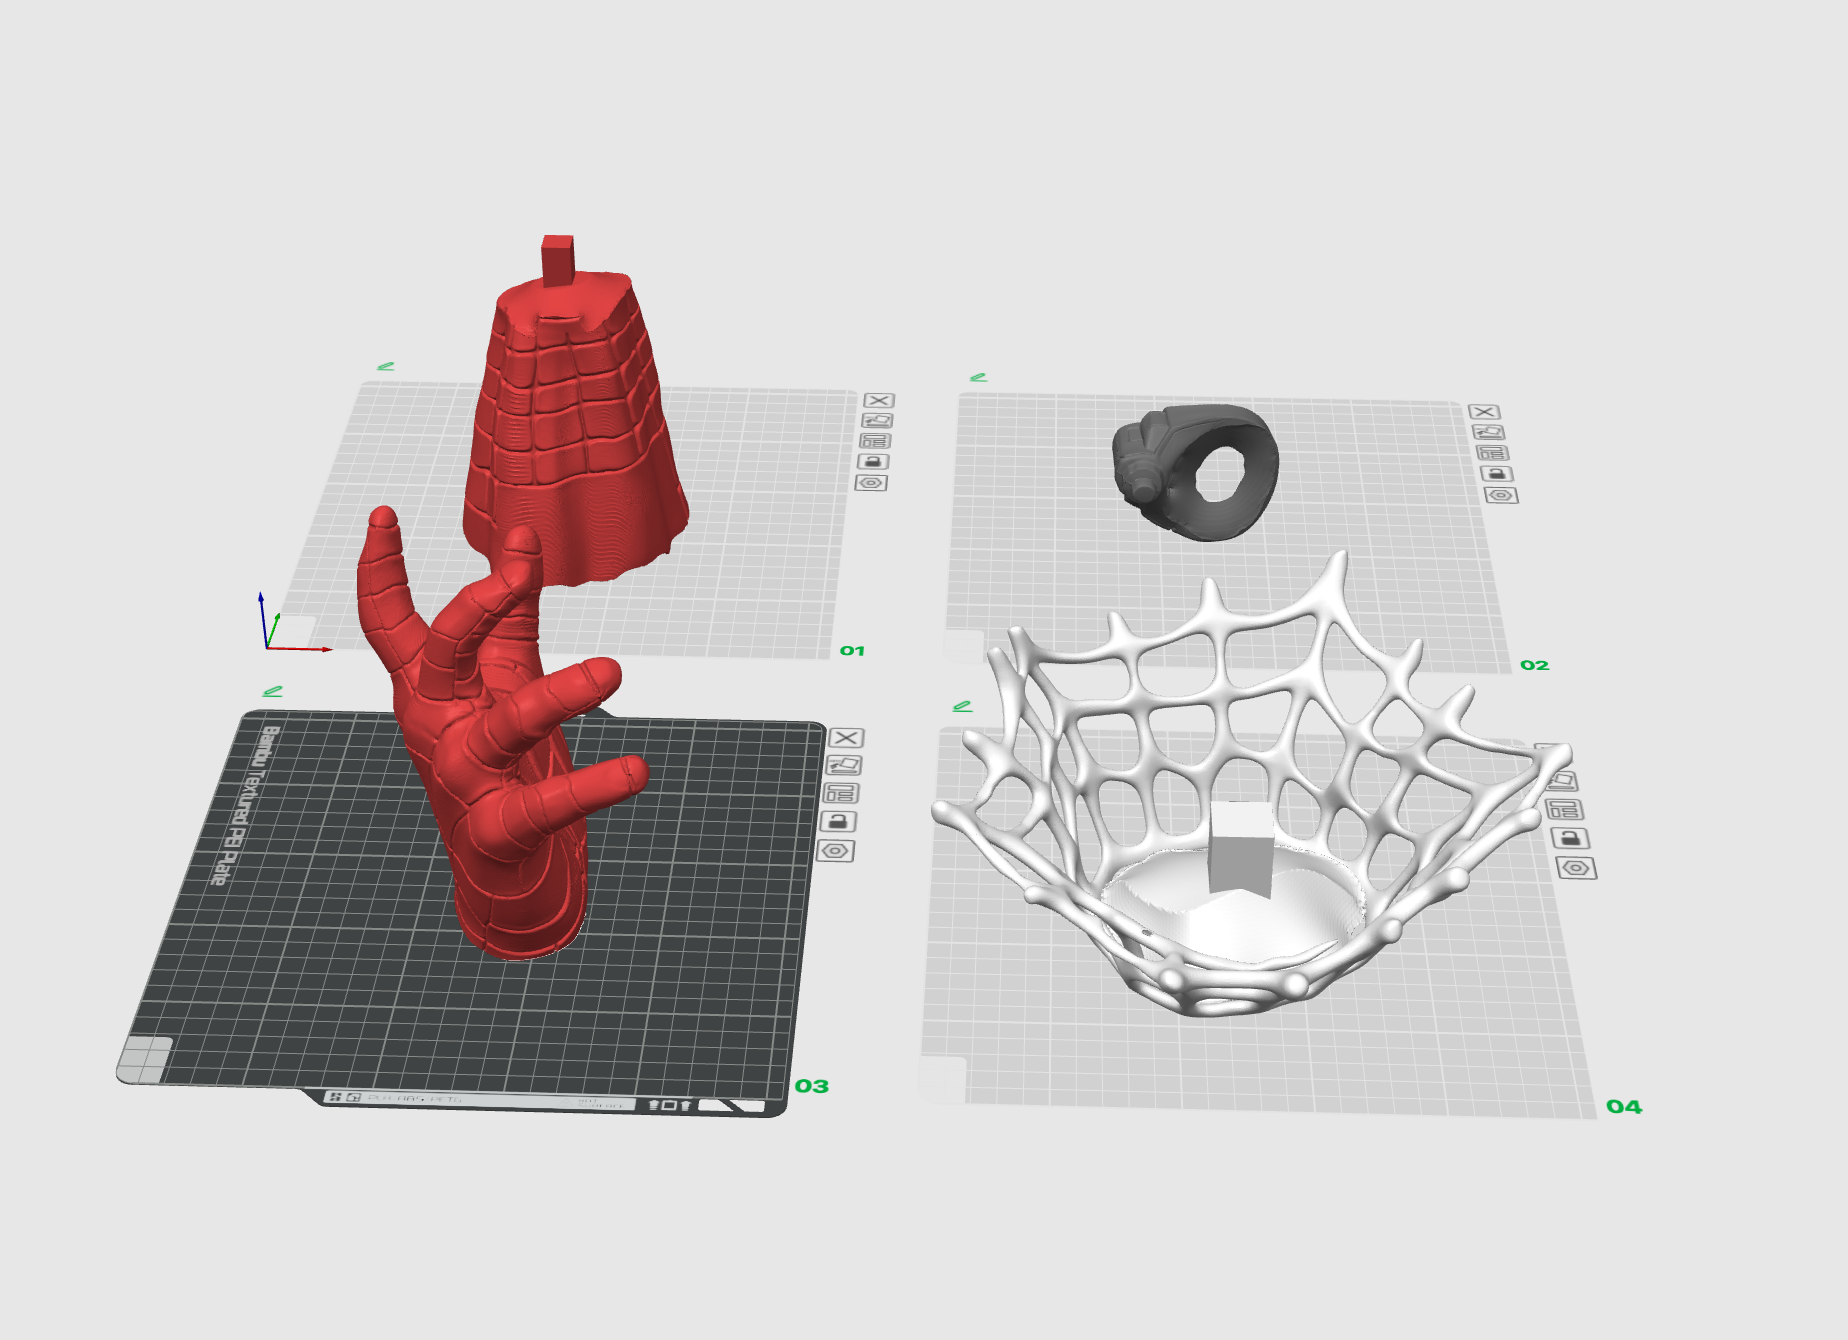Select the white cube inside the basket
This screenshot has width=1848, height=1340.
1241,849
